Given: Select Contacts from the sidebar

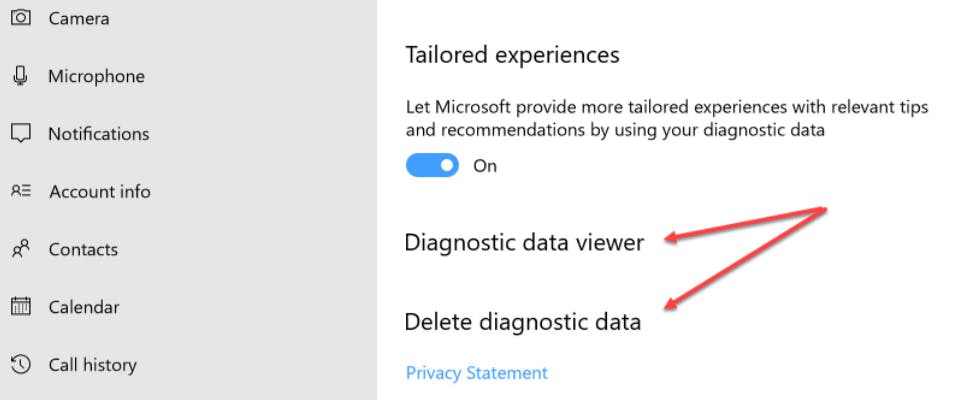Looking at the screenshot, I should click(83, 249).
